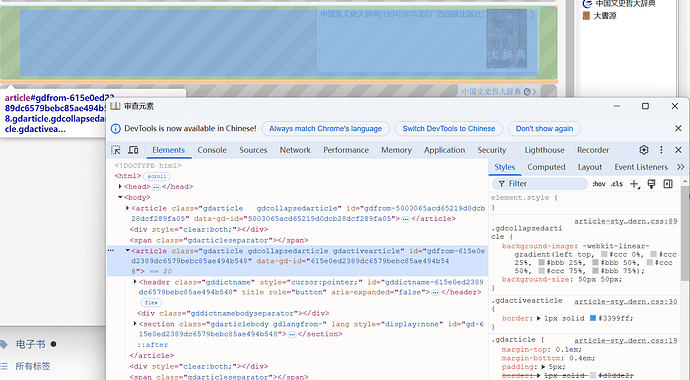Expand the section gdarticlebody node
This screenshot has height=380, width=690.
pos(135,324)
